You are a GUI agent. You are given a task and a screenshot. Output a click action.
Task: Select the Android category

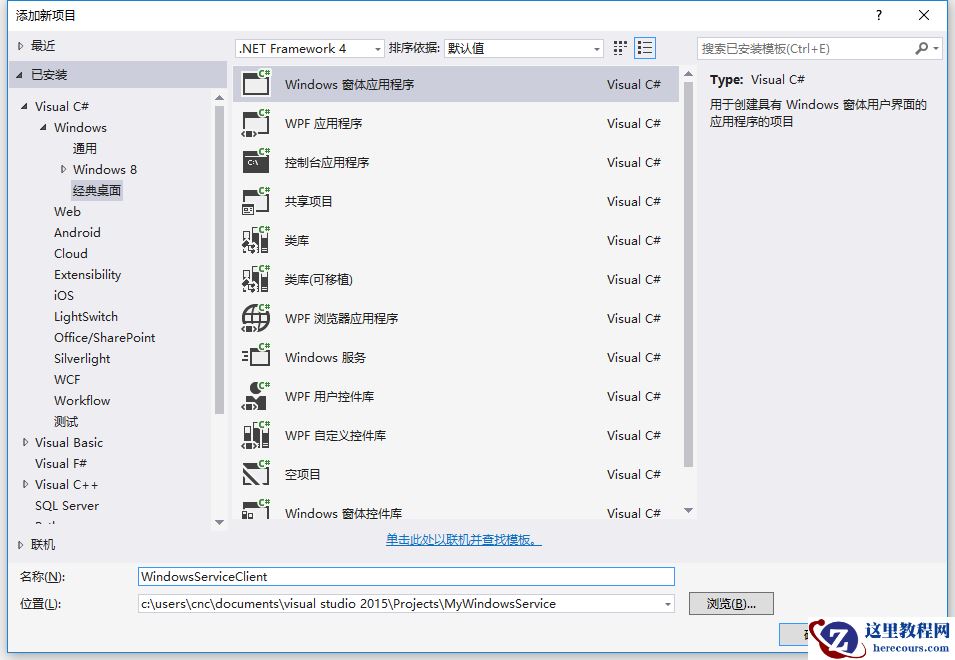coord(77,233)
